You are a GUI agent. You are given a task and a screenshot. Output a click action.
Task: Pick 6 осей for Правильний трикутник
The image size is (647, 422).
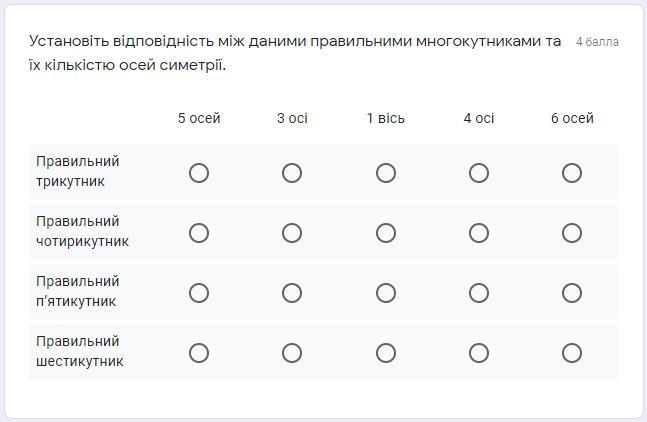(x=572, y=173)
